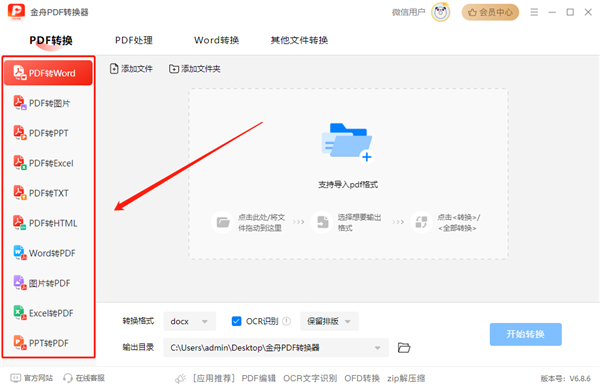600x390 pixels.
Task: Choose the 图片转PDF sidebar icon
Action: click(20, 283)
